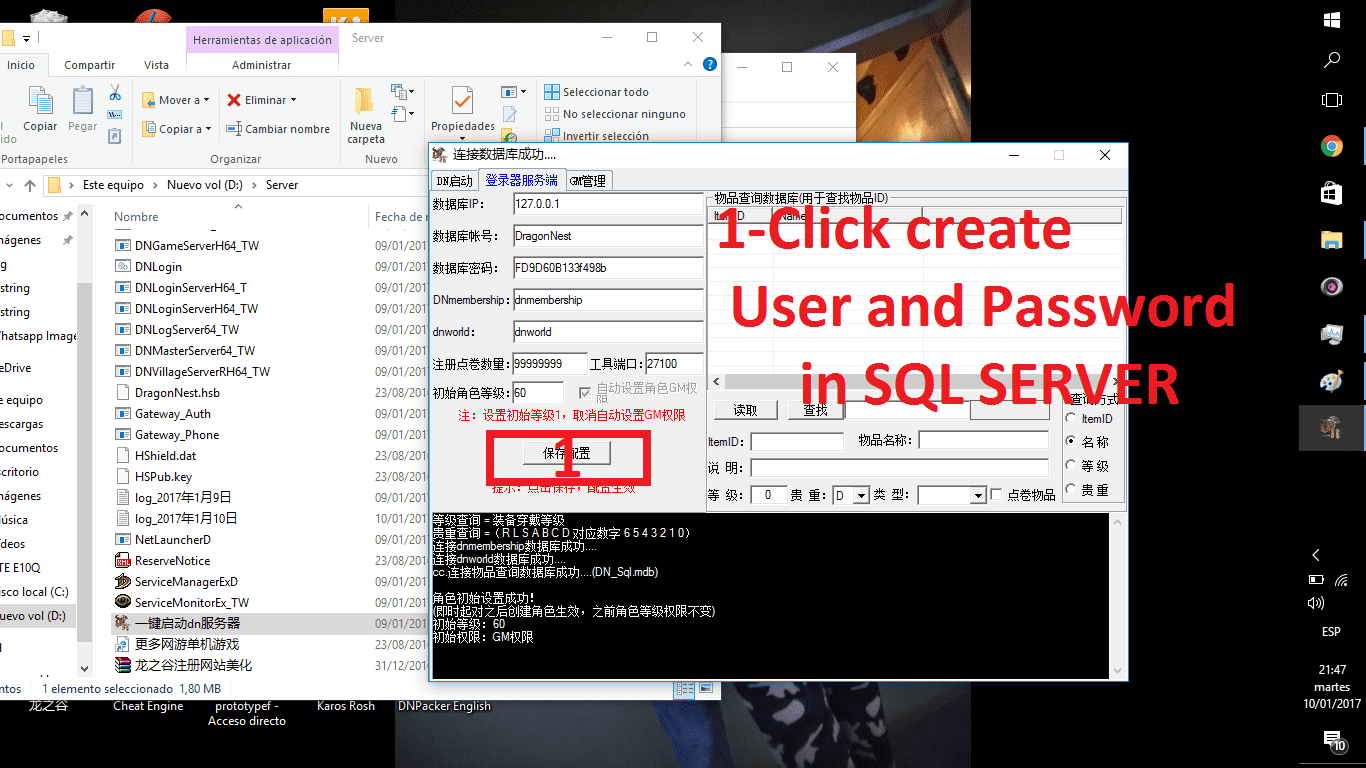
Task: Open File Explorer taskbar icon
Action: pos(1332,240)
